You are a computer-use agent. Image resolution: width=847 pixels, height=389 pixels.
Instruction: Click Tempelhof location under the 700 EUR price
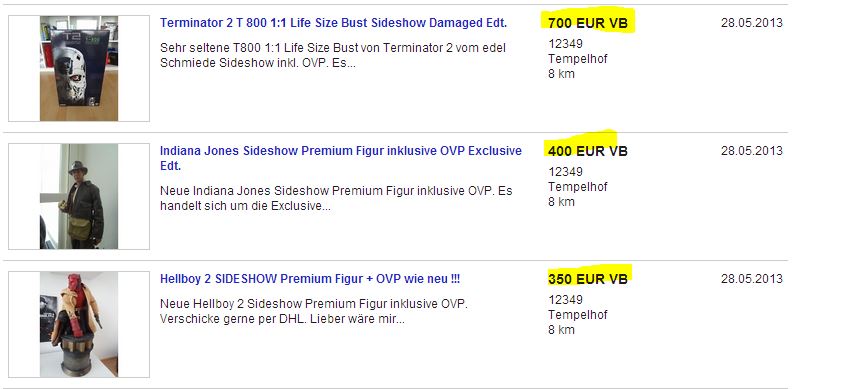click(577, 59)
